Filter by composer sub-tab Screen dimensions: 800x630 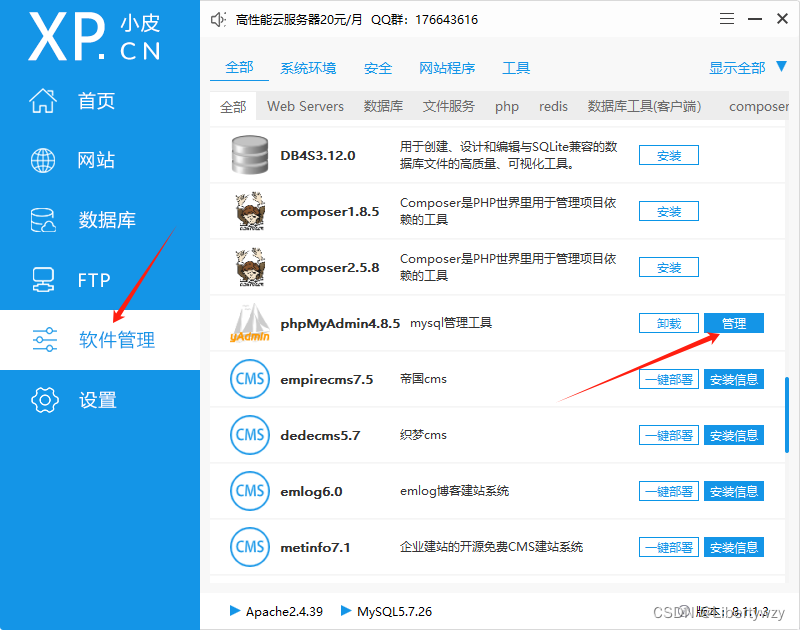(759, 107)
